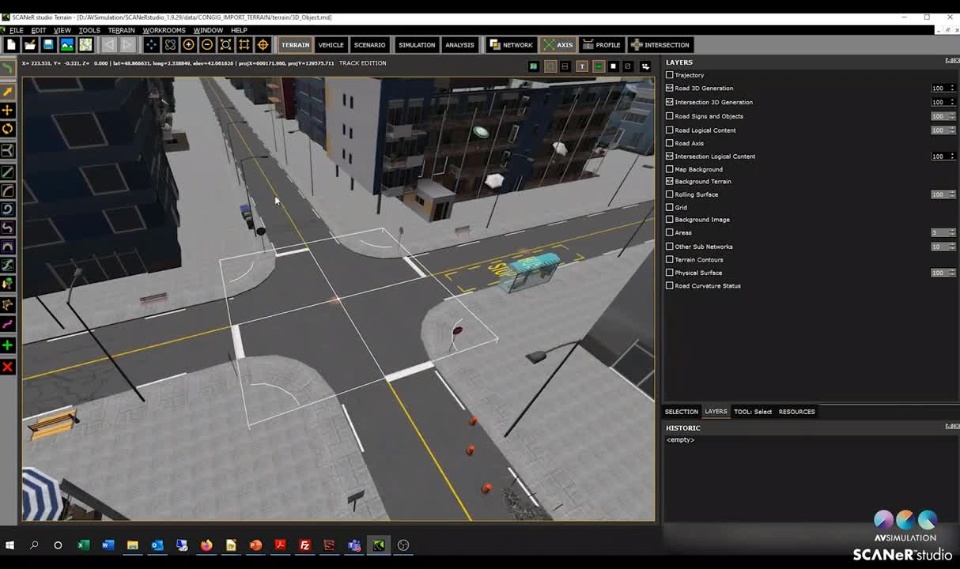Enable the Road Logical Content layer
The image size is (960, 569).
(x=669, y=130)
